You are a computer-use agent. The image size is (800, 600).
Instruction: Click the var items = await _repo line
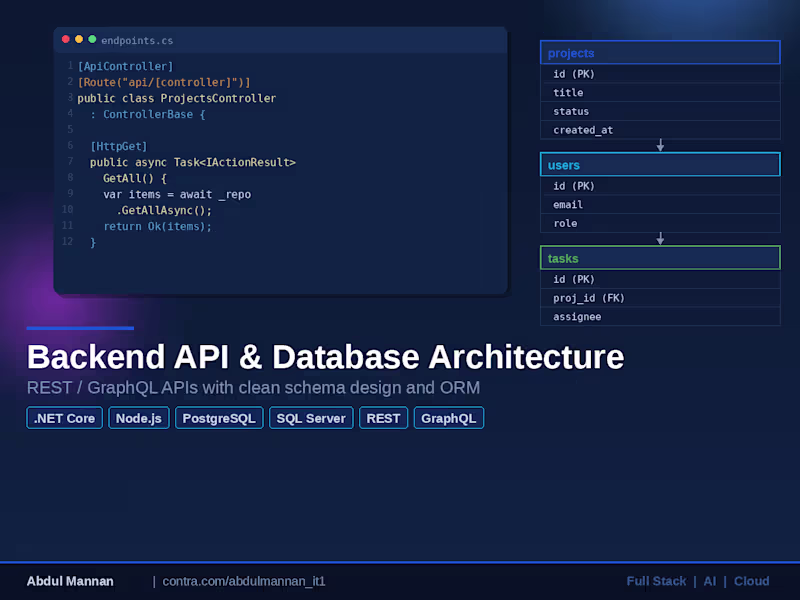(177, 194)
